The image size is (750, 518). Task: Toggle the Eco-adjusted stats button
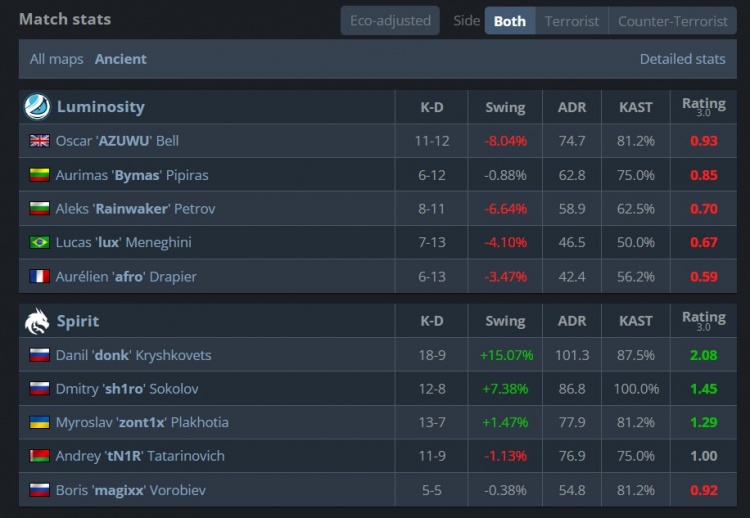tap(390, 21)
